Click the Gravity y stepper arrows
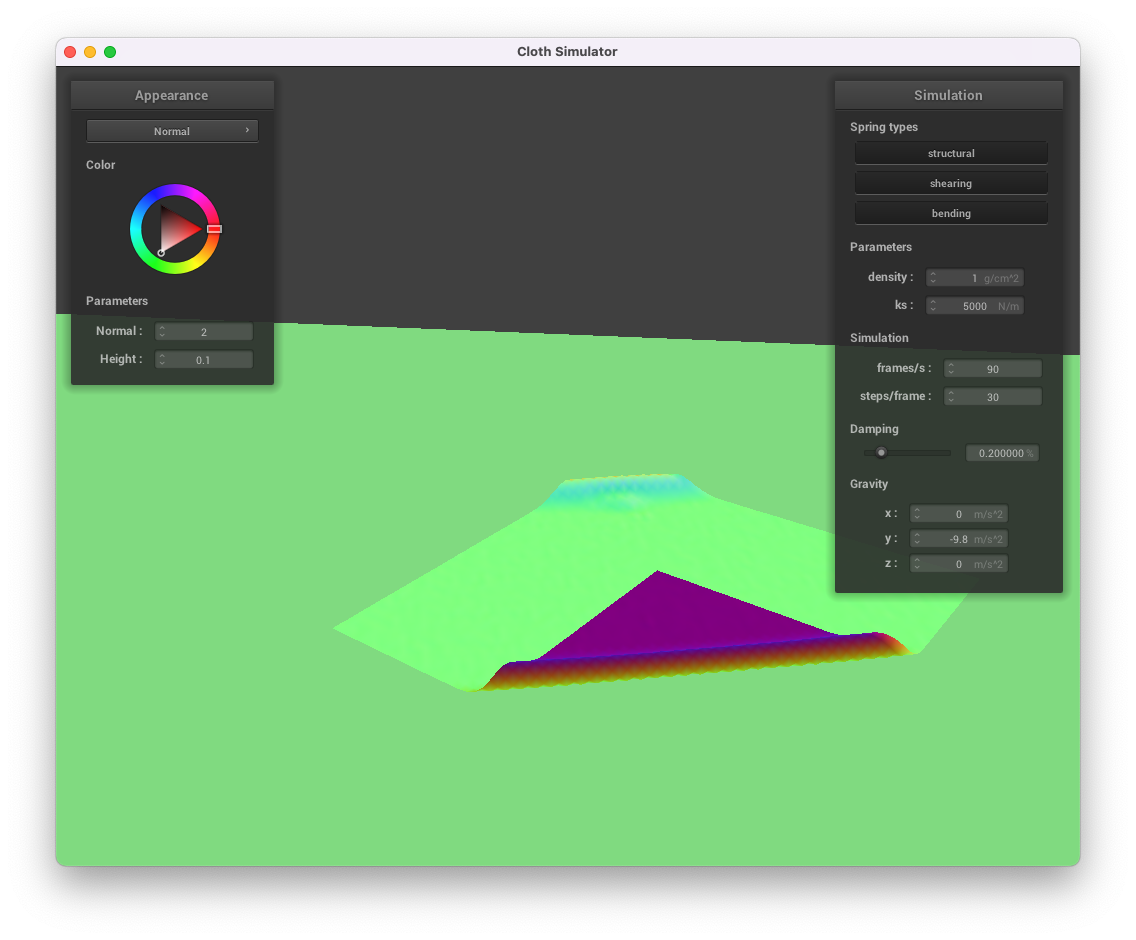 [917, 539]
